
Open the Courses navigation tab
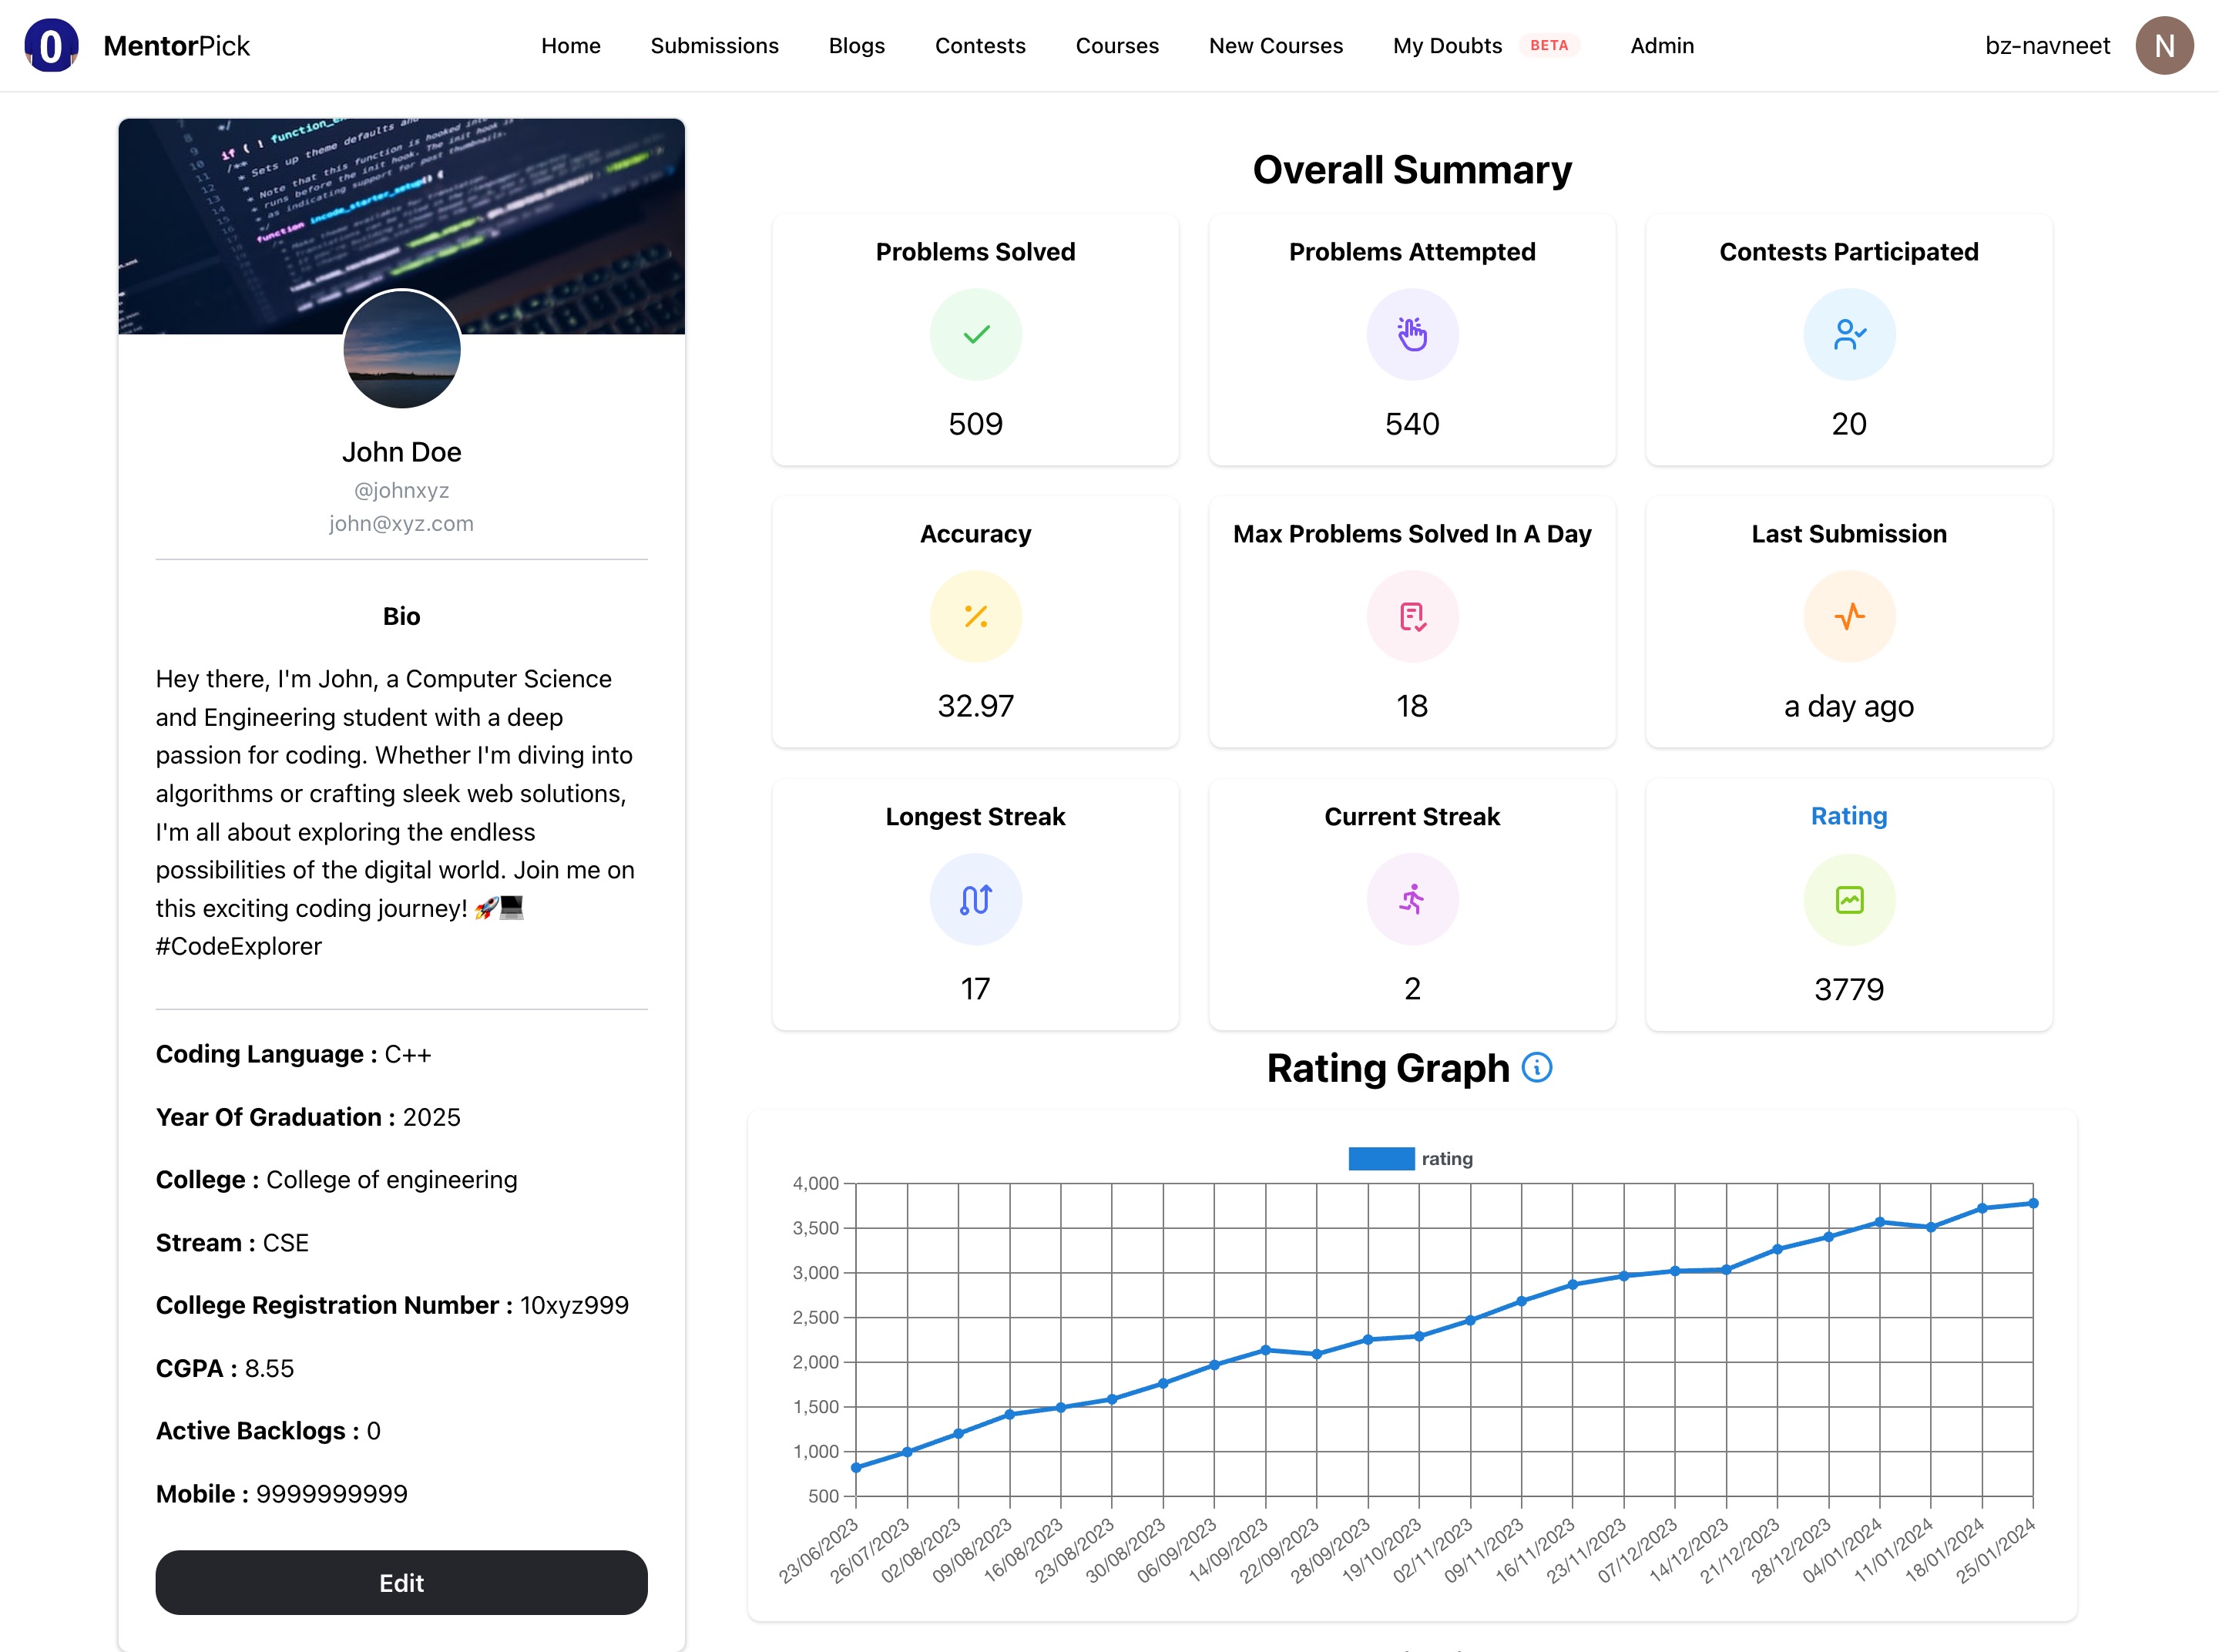tap(1117, 47)
